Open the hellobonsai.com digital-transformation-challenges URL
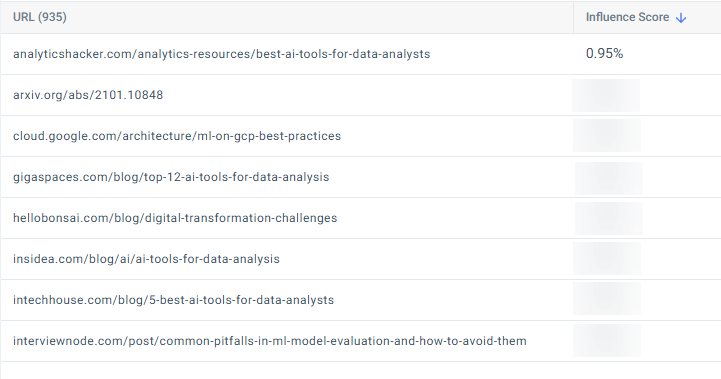The width and height of the screenshot is (721, 379). click(175, 218)
